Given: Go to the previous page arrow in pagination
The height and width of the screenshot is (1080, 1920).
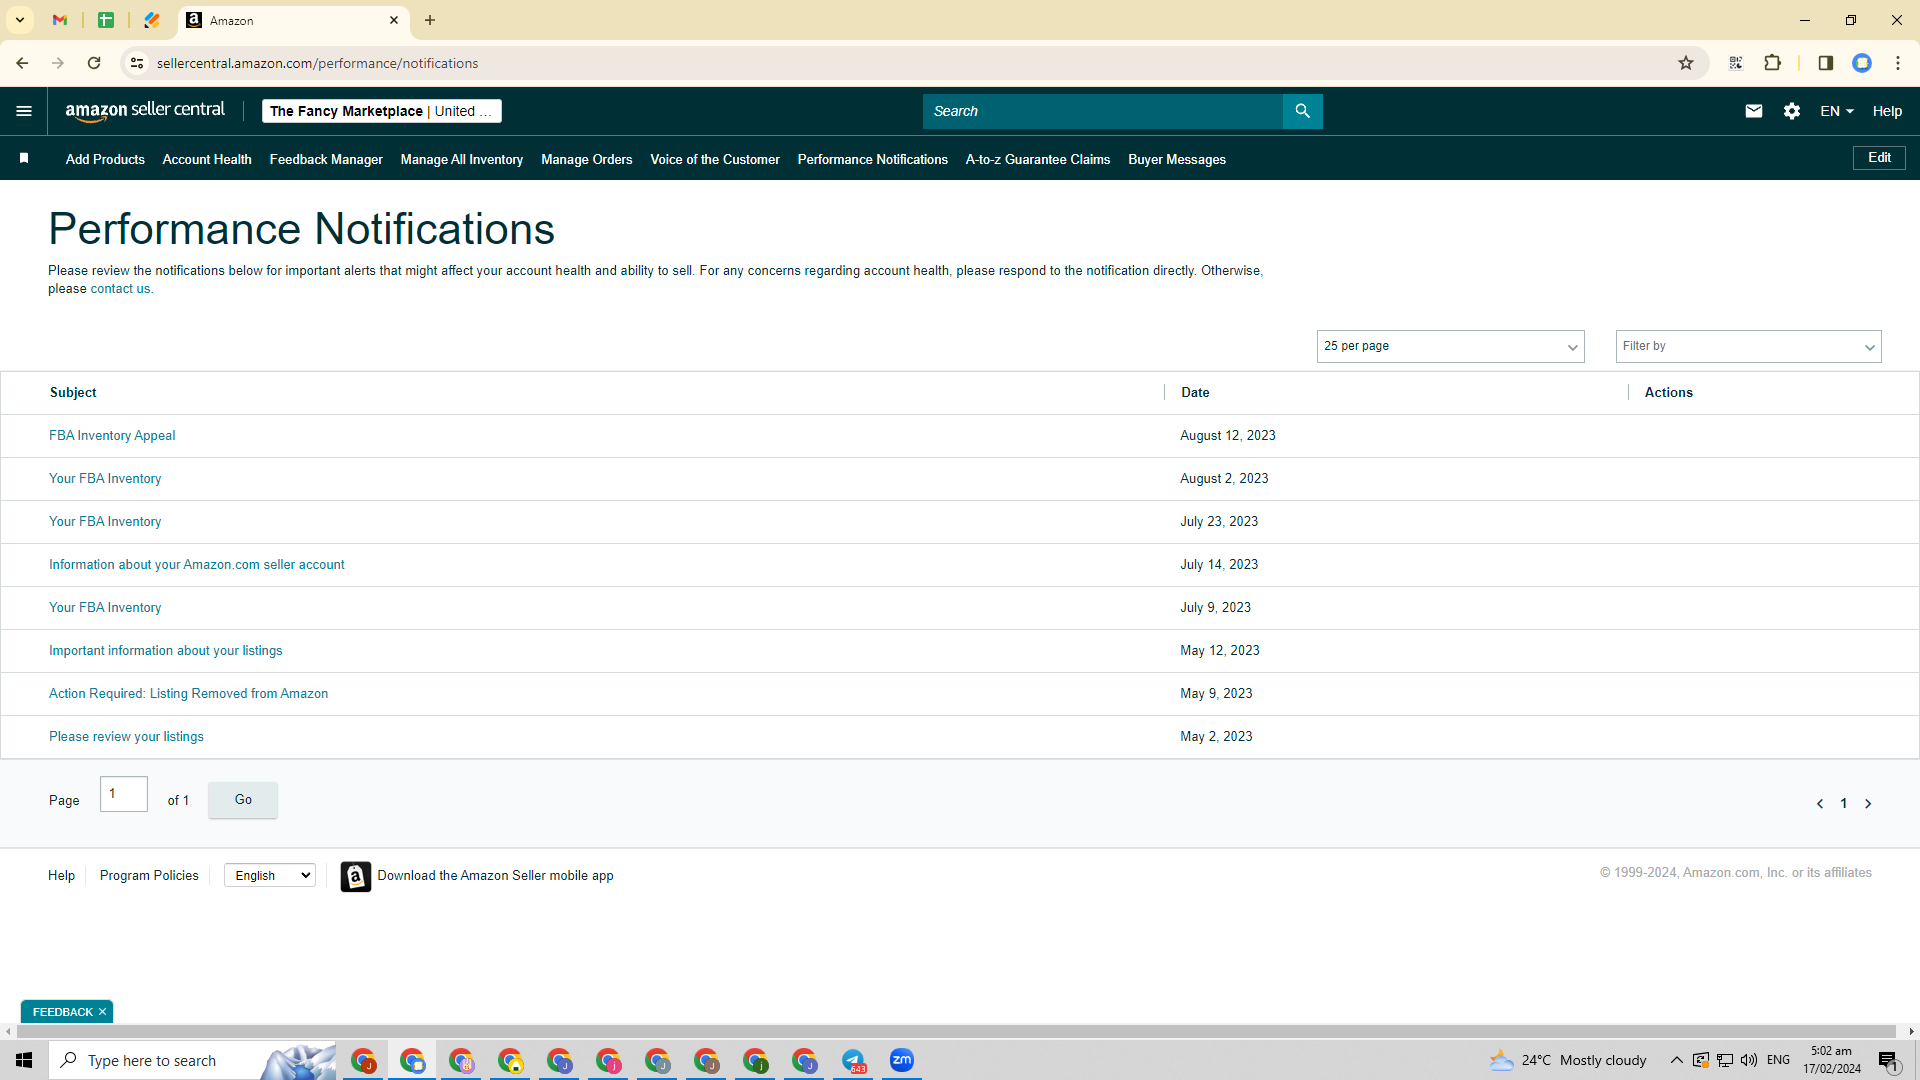Looking at the screenshot, I should tap(1820, 804).
